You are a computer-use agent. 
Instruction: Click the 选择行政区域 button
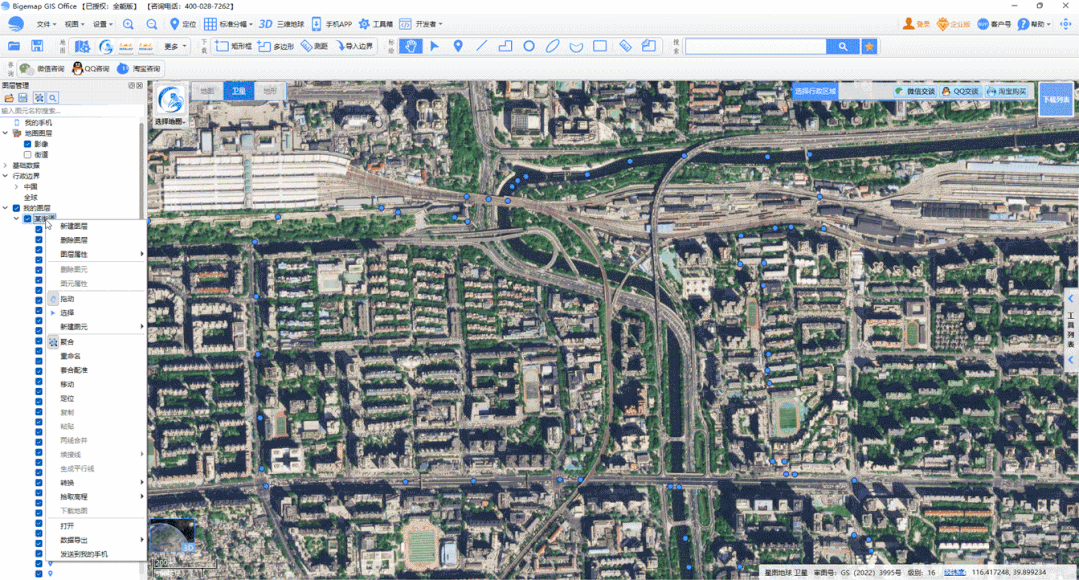815,91
